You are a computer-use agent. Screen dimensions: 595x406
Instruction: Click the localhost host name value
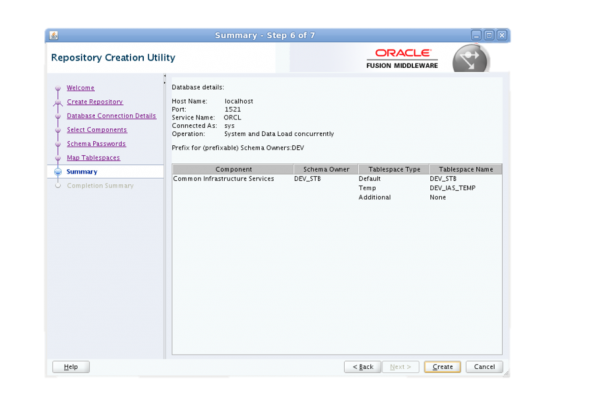point(239,101)
